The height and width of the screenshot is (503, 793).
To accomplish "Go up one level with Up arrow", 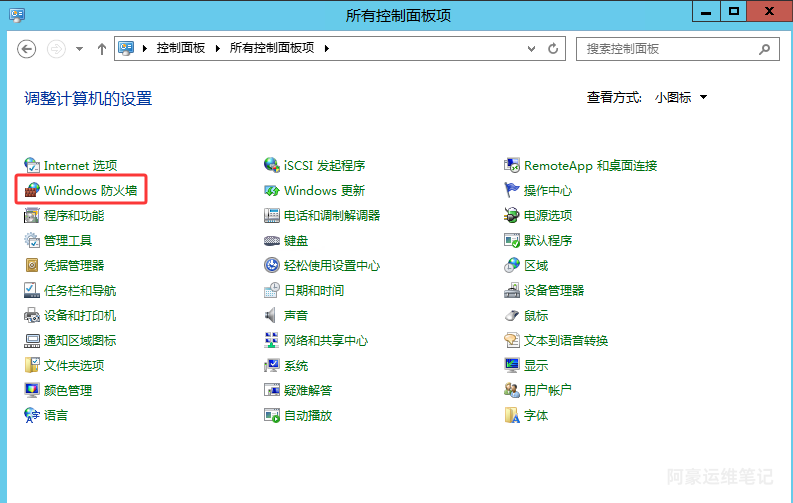I will click(x=102, y=49).
